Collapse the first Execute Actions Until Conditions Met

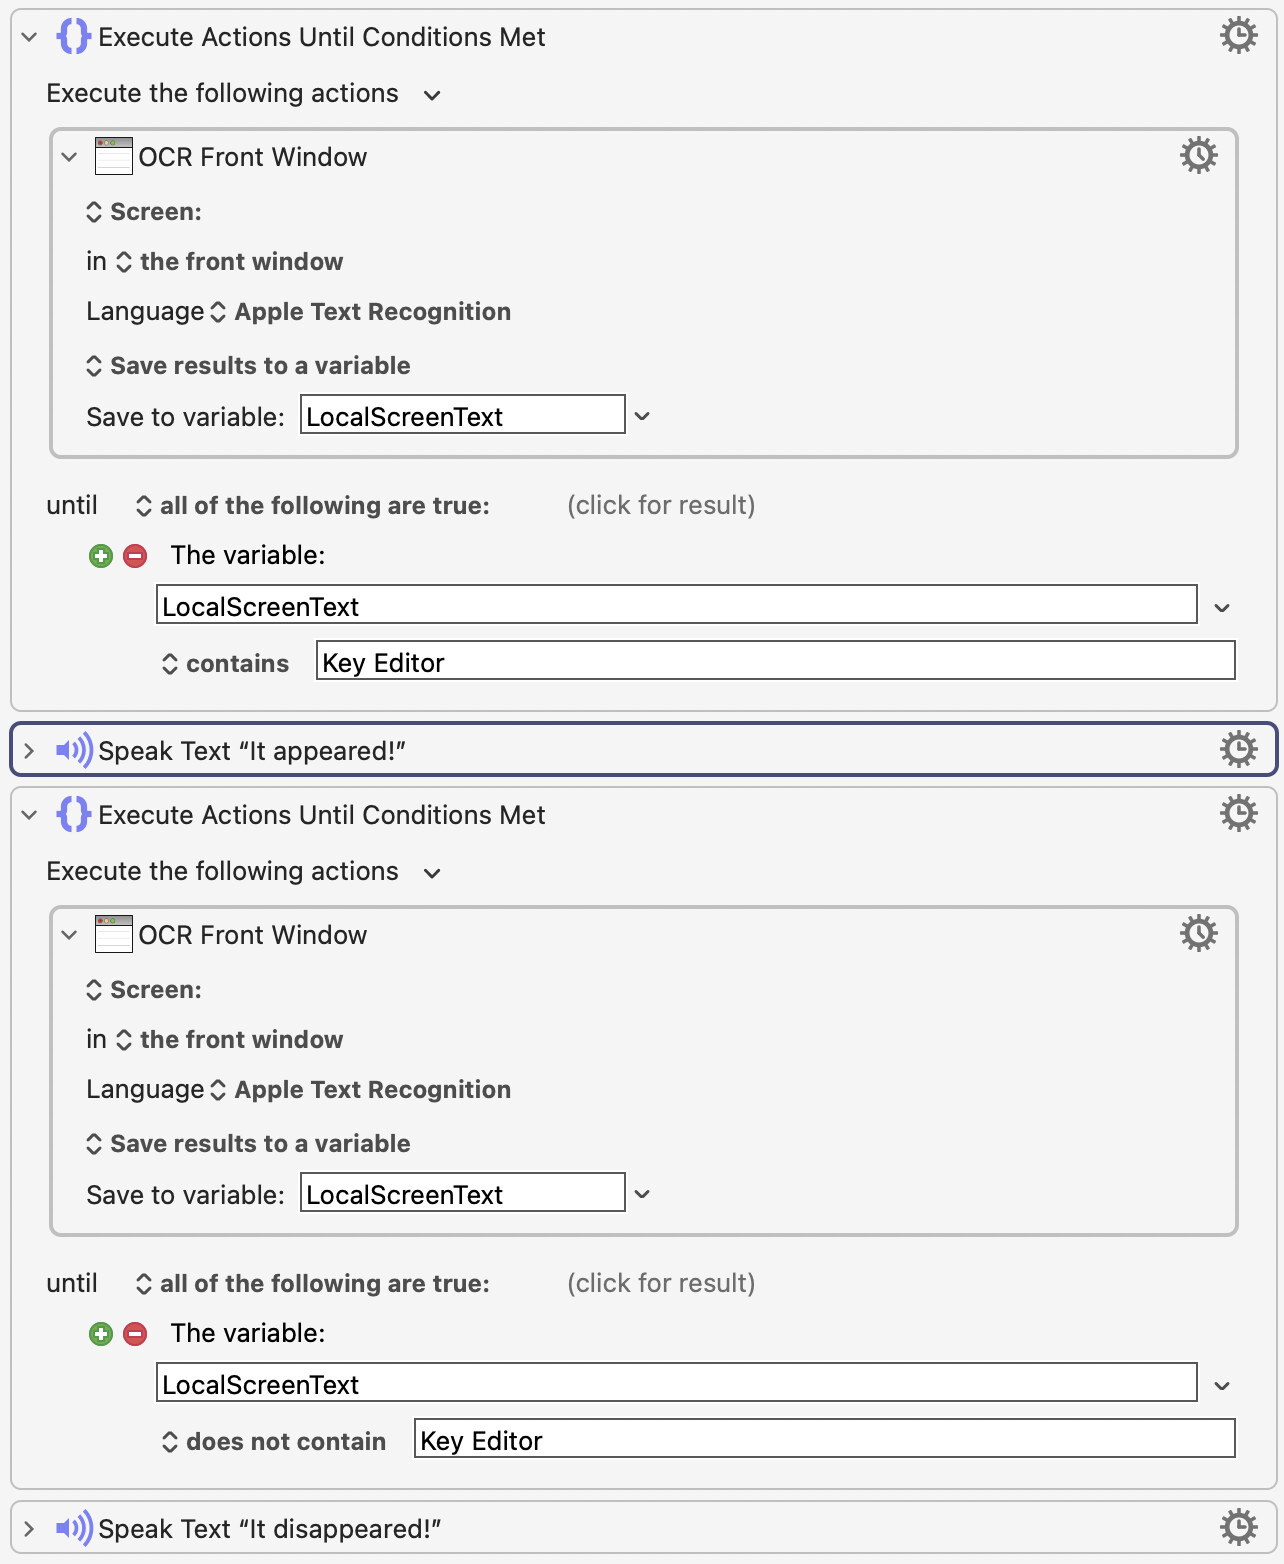pos(30,37)
